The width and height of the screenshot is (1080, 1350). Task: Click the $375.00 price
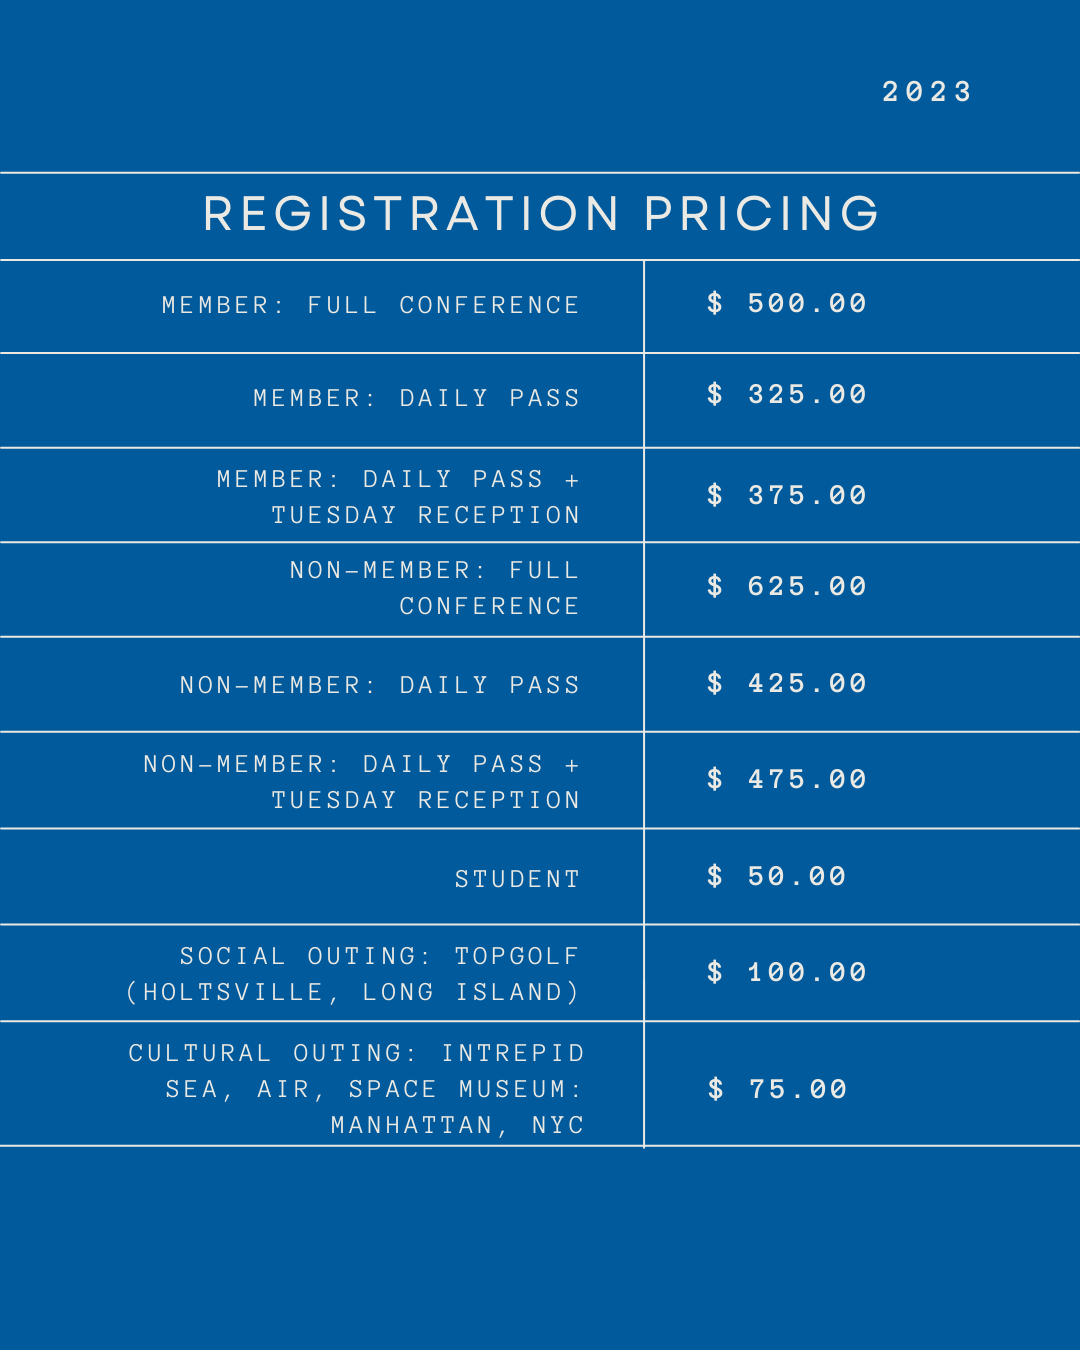787,495
